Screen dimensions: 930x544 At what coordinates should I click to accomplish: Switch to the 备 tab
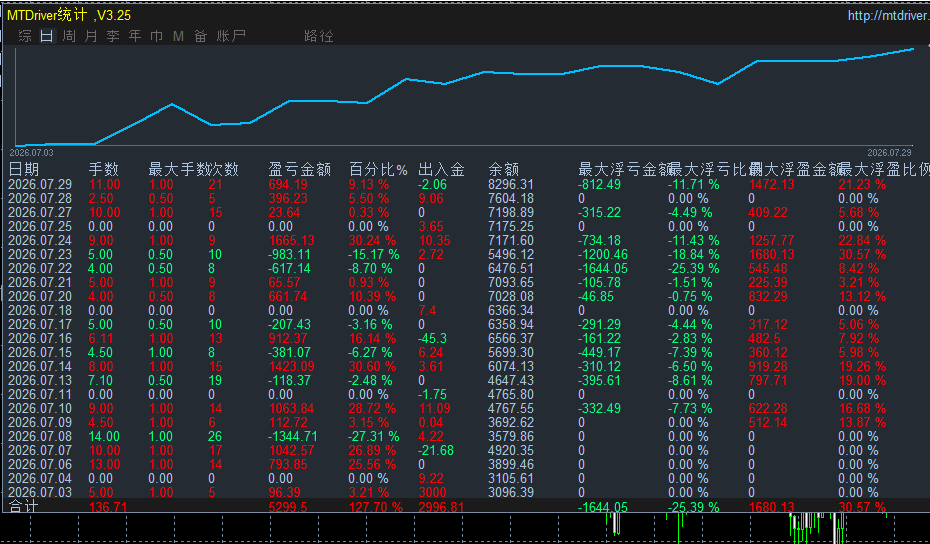[x=200, y=36]
